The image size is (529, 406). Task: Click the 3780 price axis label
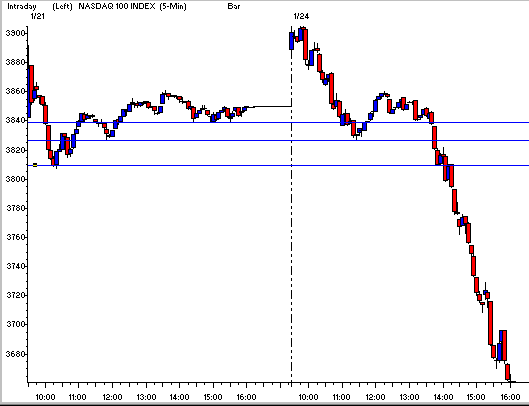pyautogui.click(x=15, y=208)
